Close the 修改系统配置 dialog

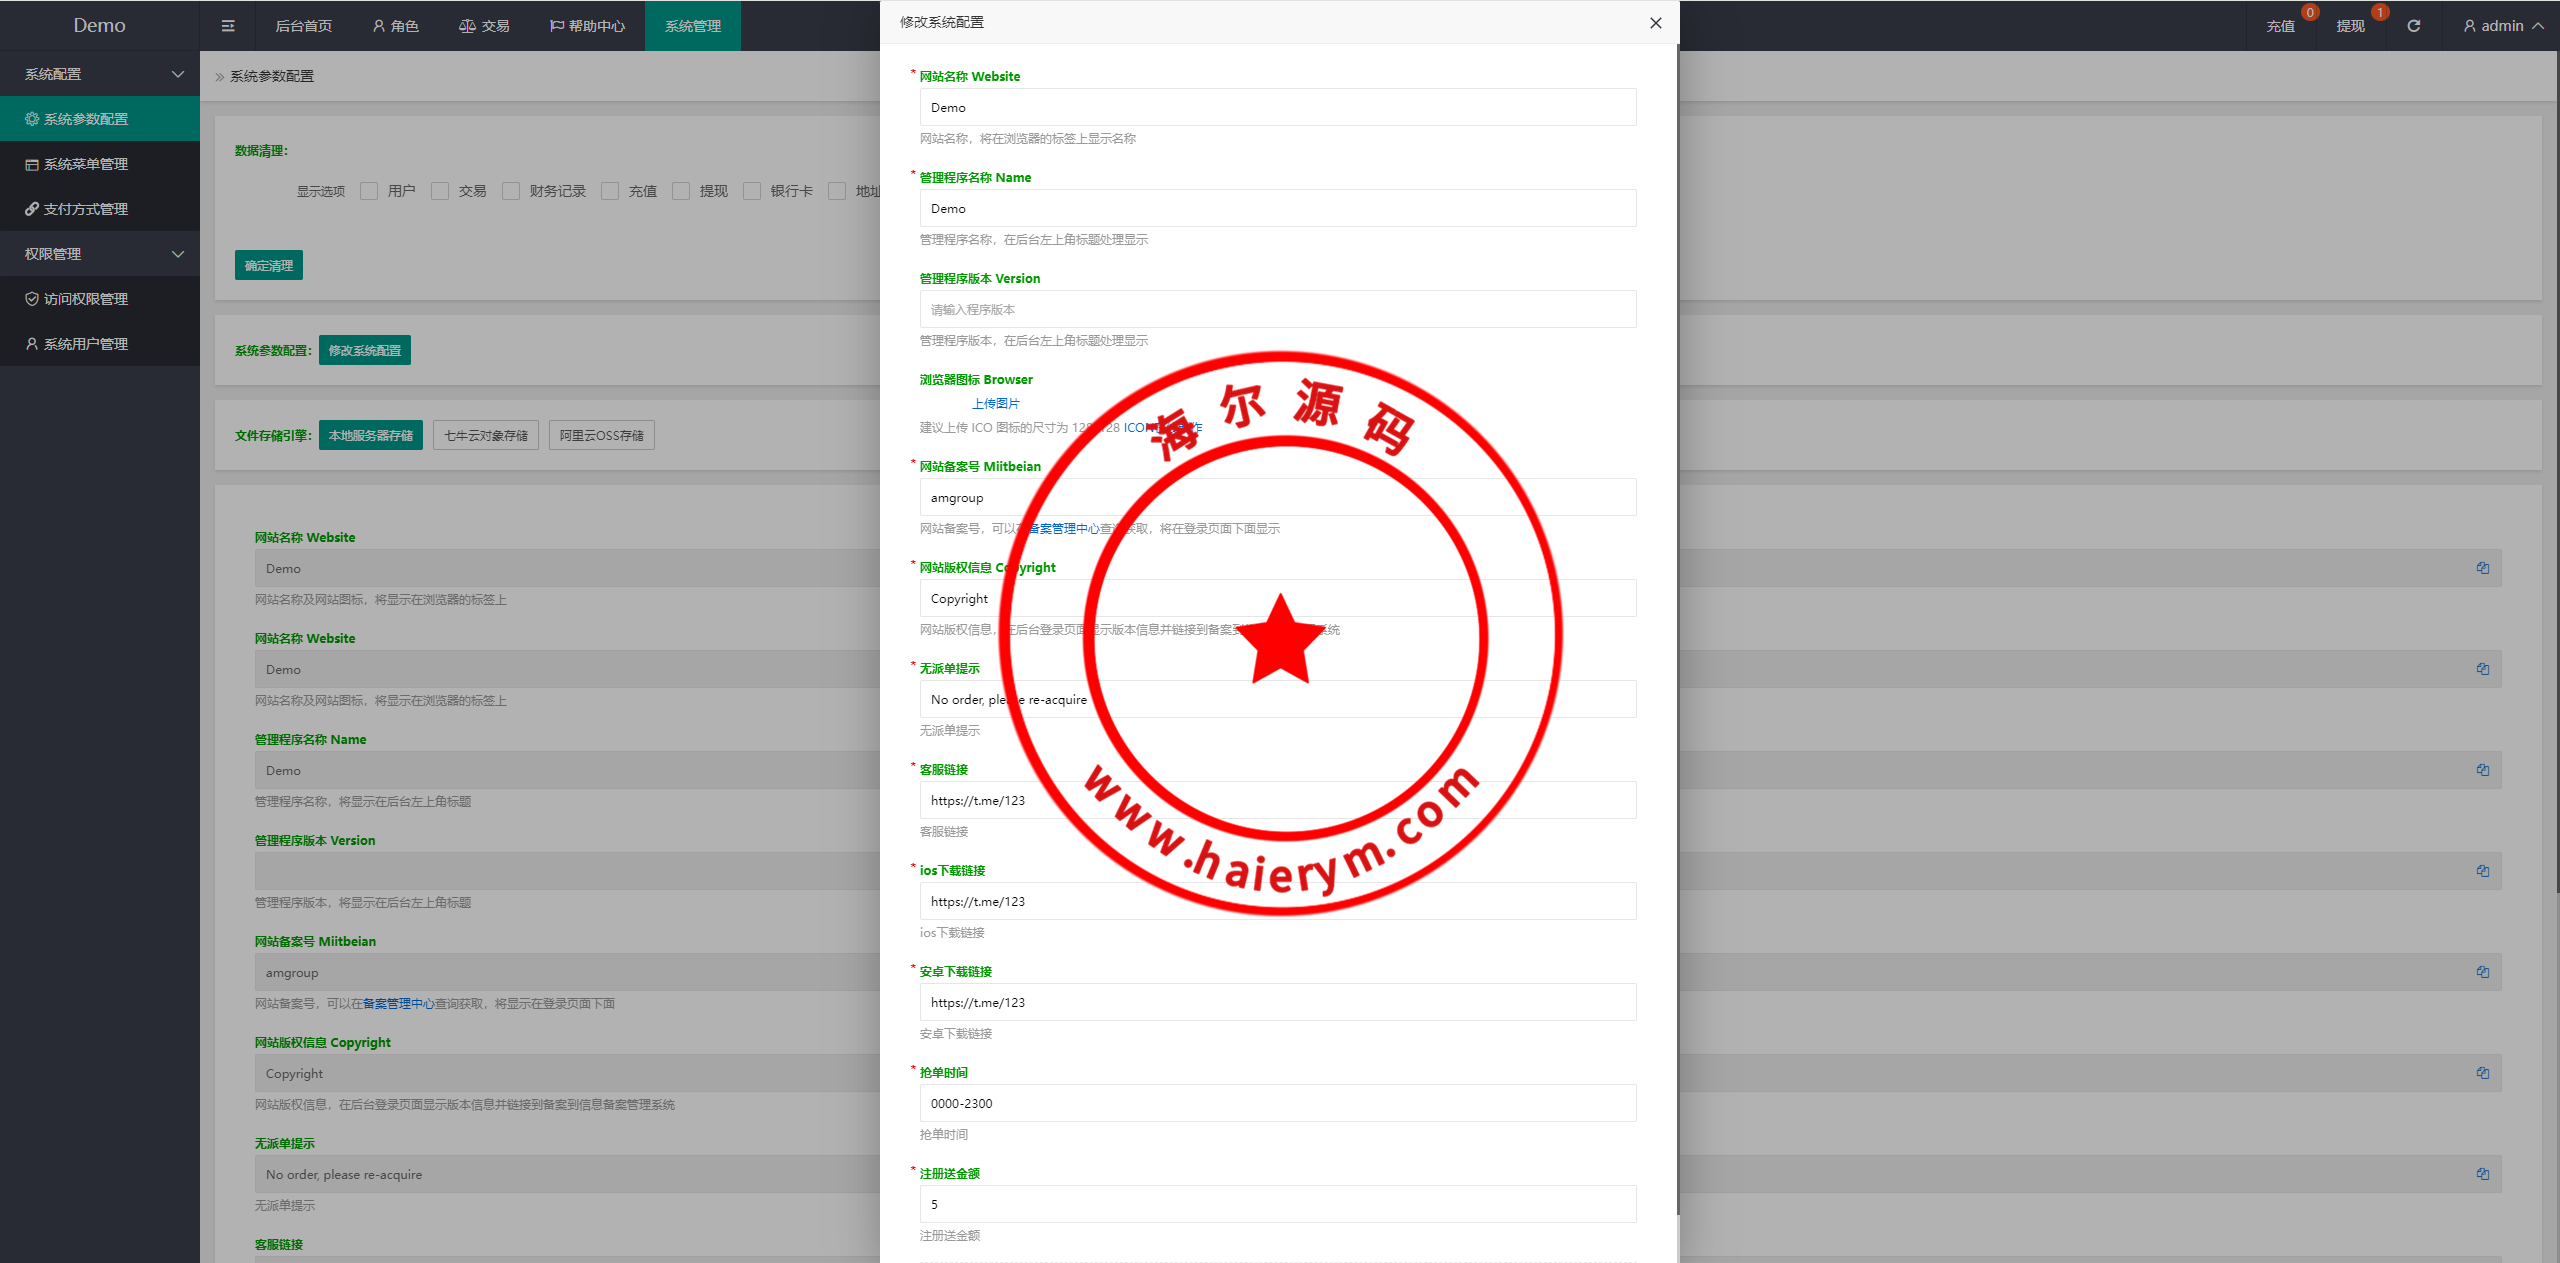pos(1656,23)
